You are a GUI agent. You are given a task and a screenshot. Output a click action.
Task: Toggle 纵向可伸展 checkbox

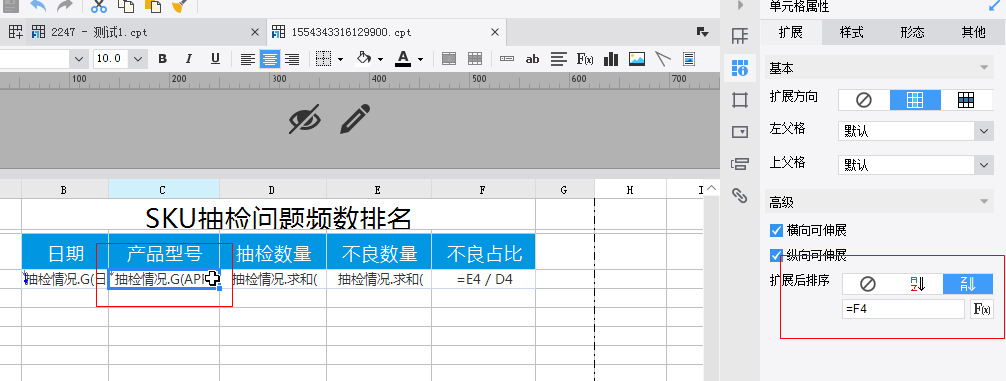pos(776,255)
